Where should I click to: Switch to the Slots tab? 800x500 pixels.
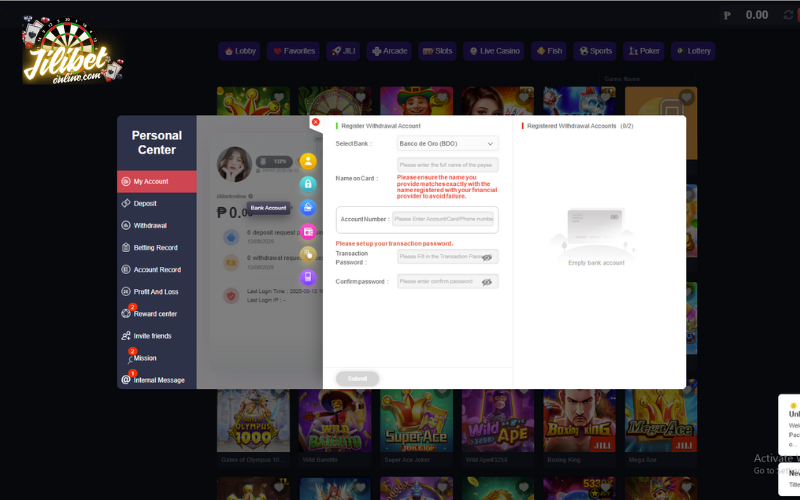tap(437, 51)
